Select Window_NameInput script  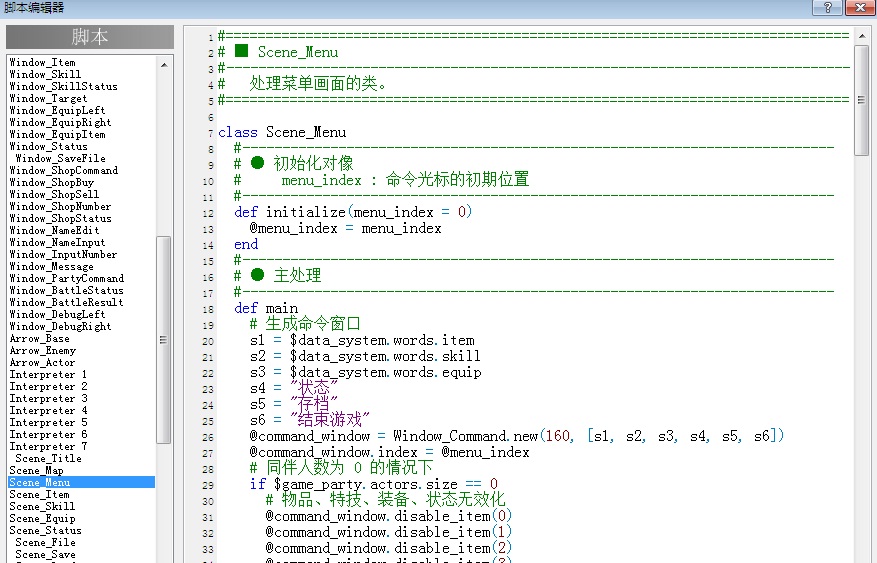[57, 243]
